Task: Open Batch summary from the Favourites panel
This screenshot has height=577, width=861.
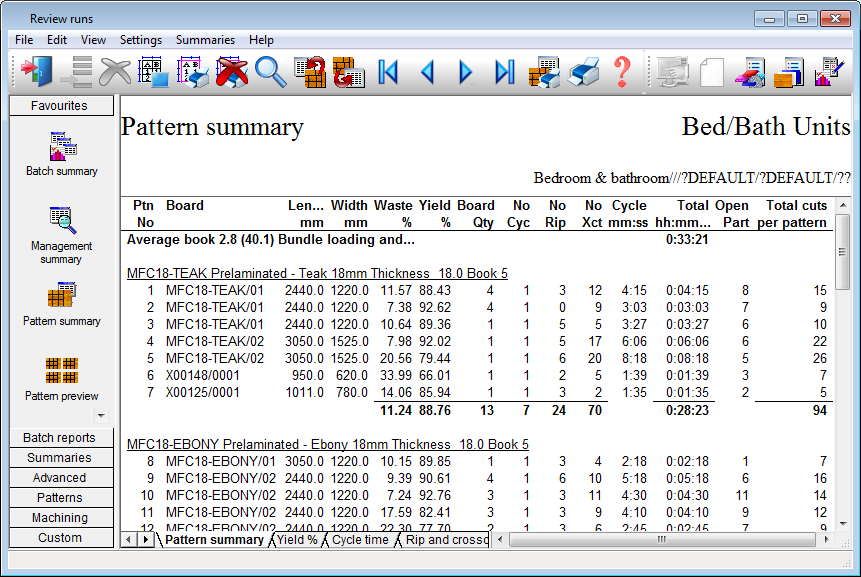Action: tap(62, 154)
